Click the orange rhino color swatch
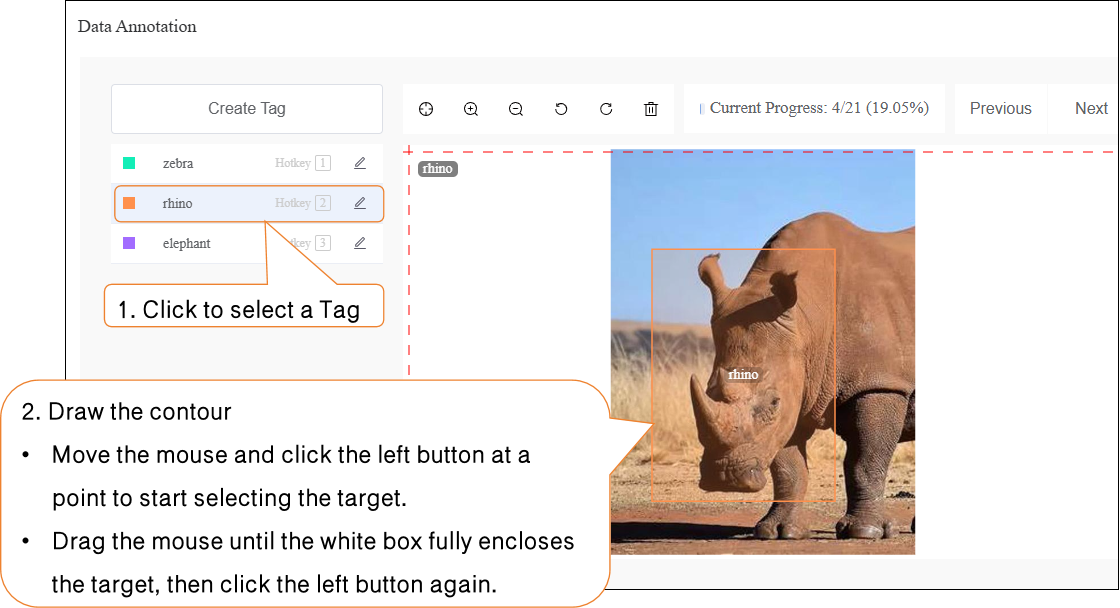The image size is (1120, 608). pyautogui.click(x=129, y=203)
